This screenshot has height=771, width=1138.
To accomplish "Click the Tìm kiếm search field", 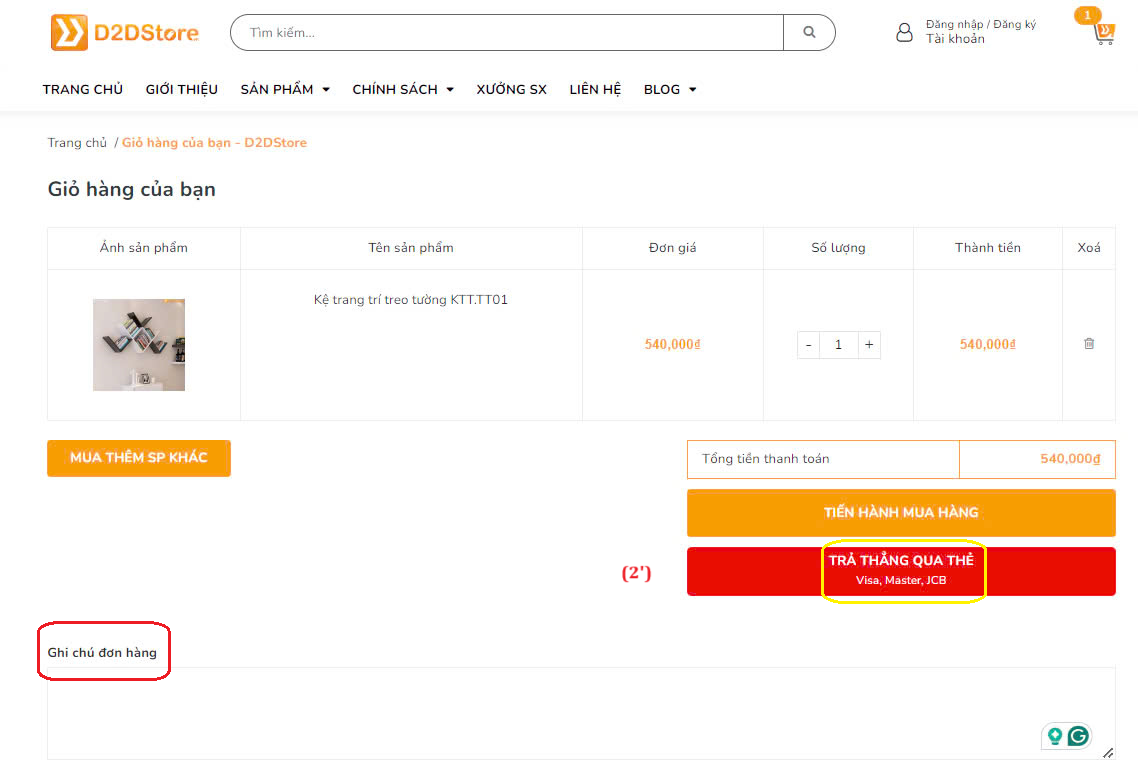I will (507, 33).
